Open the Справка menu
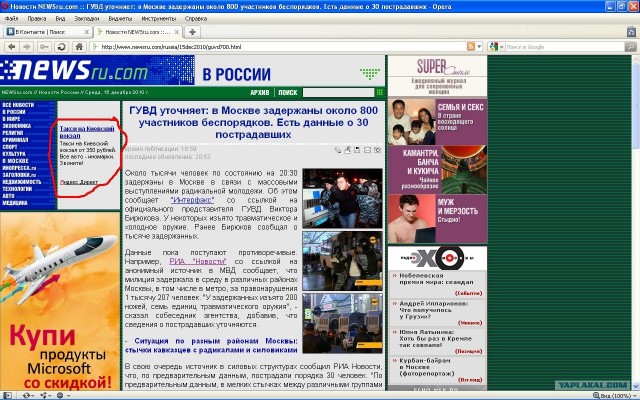The image size is (640, 400). (196, 18)
